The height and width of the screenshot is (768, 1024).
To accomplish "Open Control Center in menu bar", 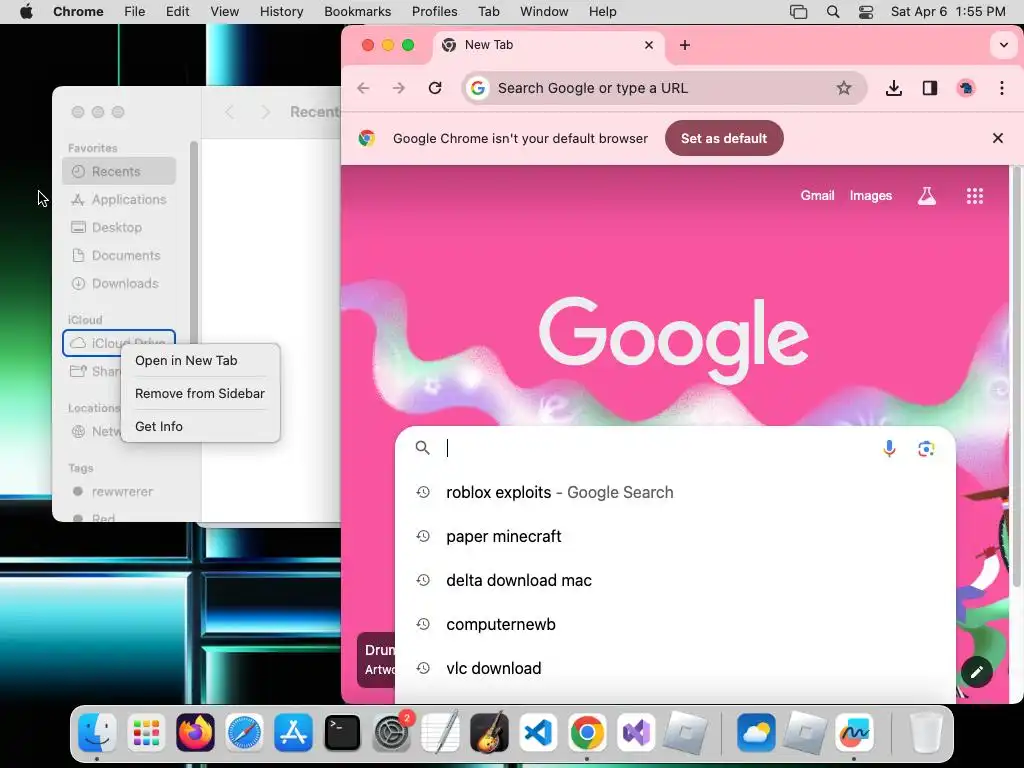I will [866, 12].
